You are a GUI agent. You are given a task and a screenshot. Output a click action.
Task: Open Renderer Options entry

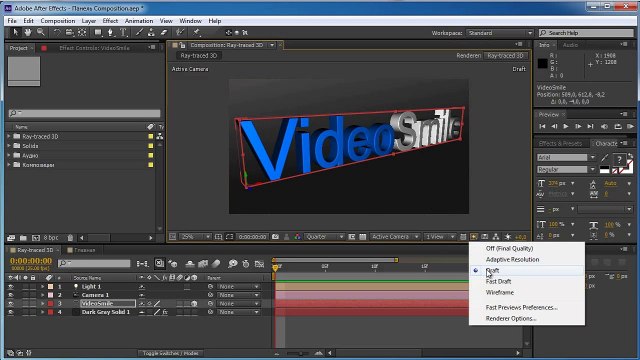511,319
